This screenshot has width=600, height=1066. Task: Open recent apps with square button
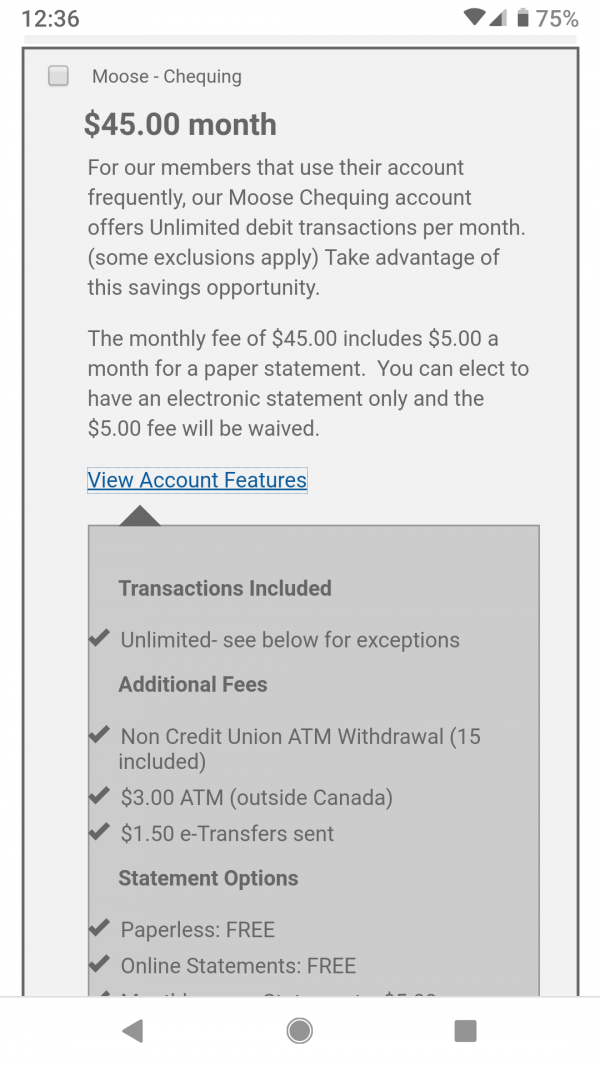tap(465, 1031)
